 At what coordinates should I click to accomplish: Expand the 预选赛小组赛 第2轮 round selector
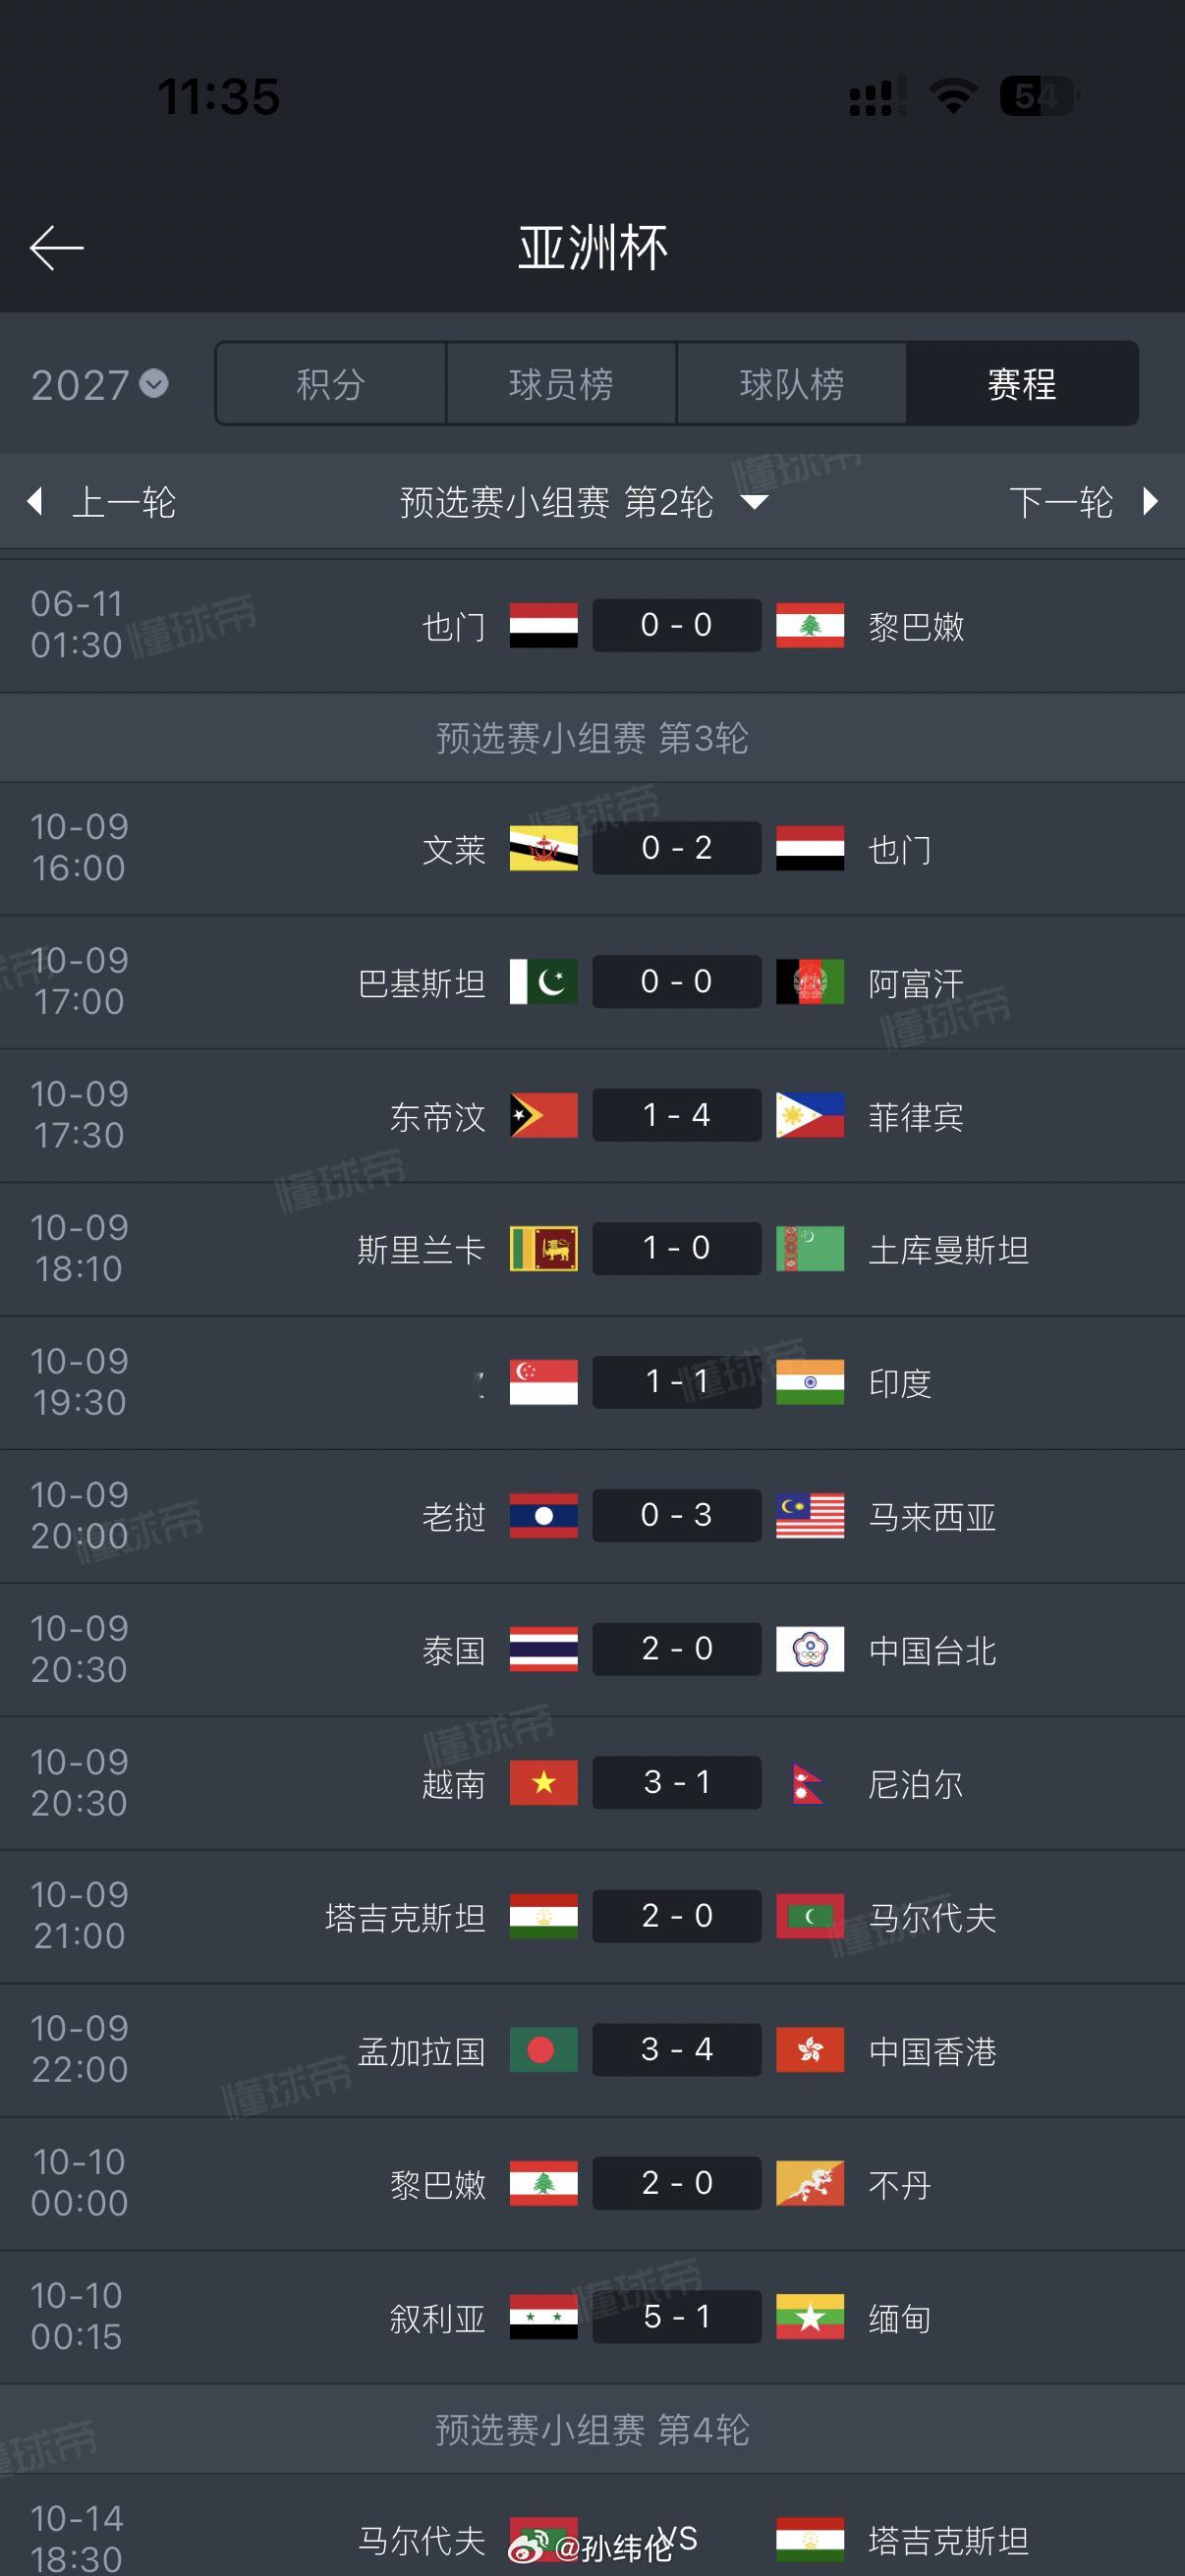(584, 502)
